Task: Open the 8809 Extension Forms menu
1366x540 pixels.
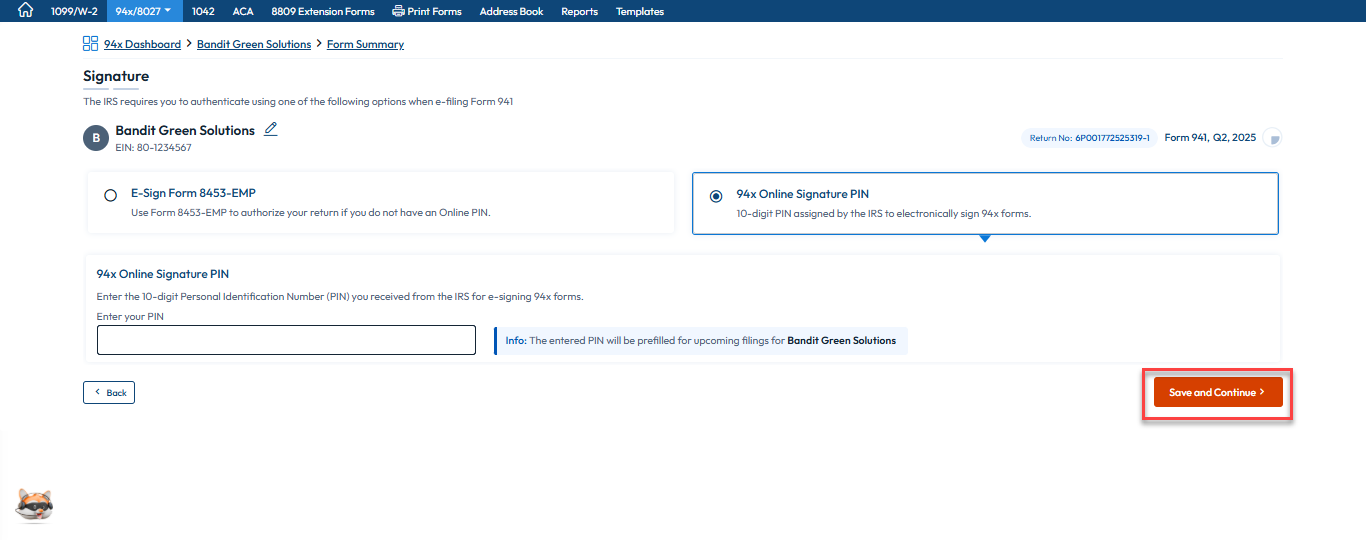Action: [x=323, y=11]
